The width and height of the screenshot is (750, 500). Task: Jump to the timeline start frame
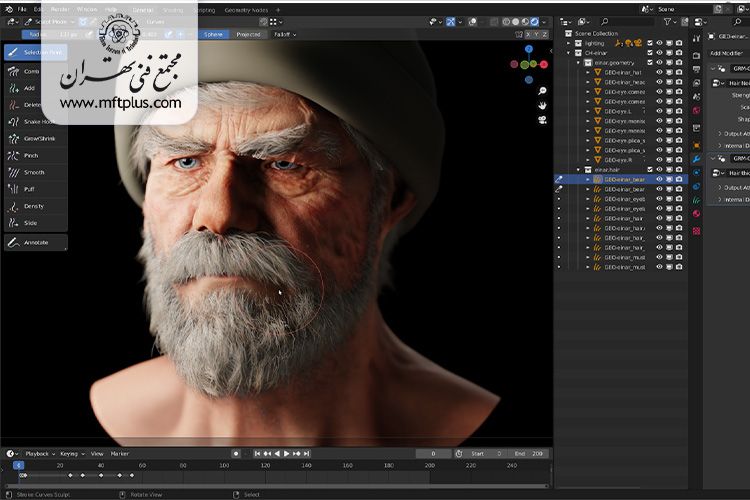point(257,454)
